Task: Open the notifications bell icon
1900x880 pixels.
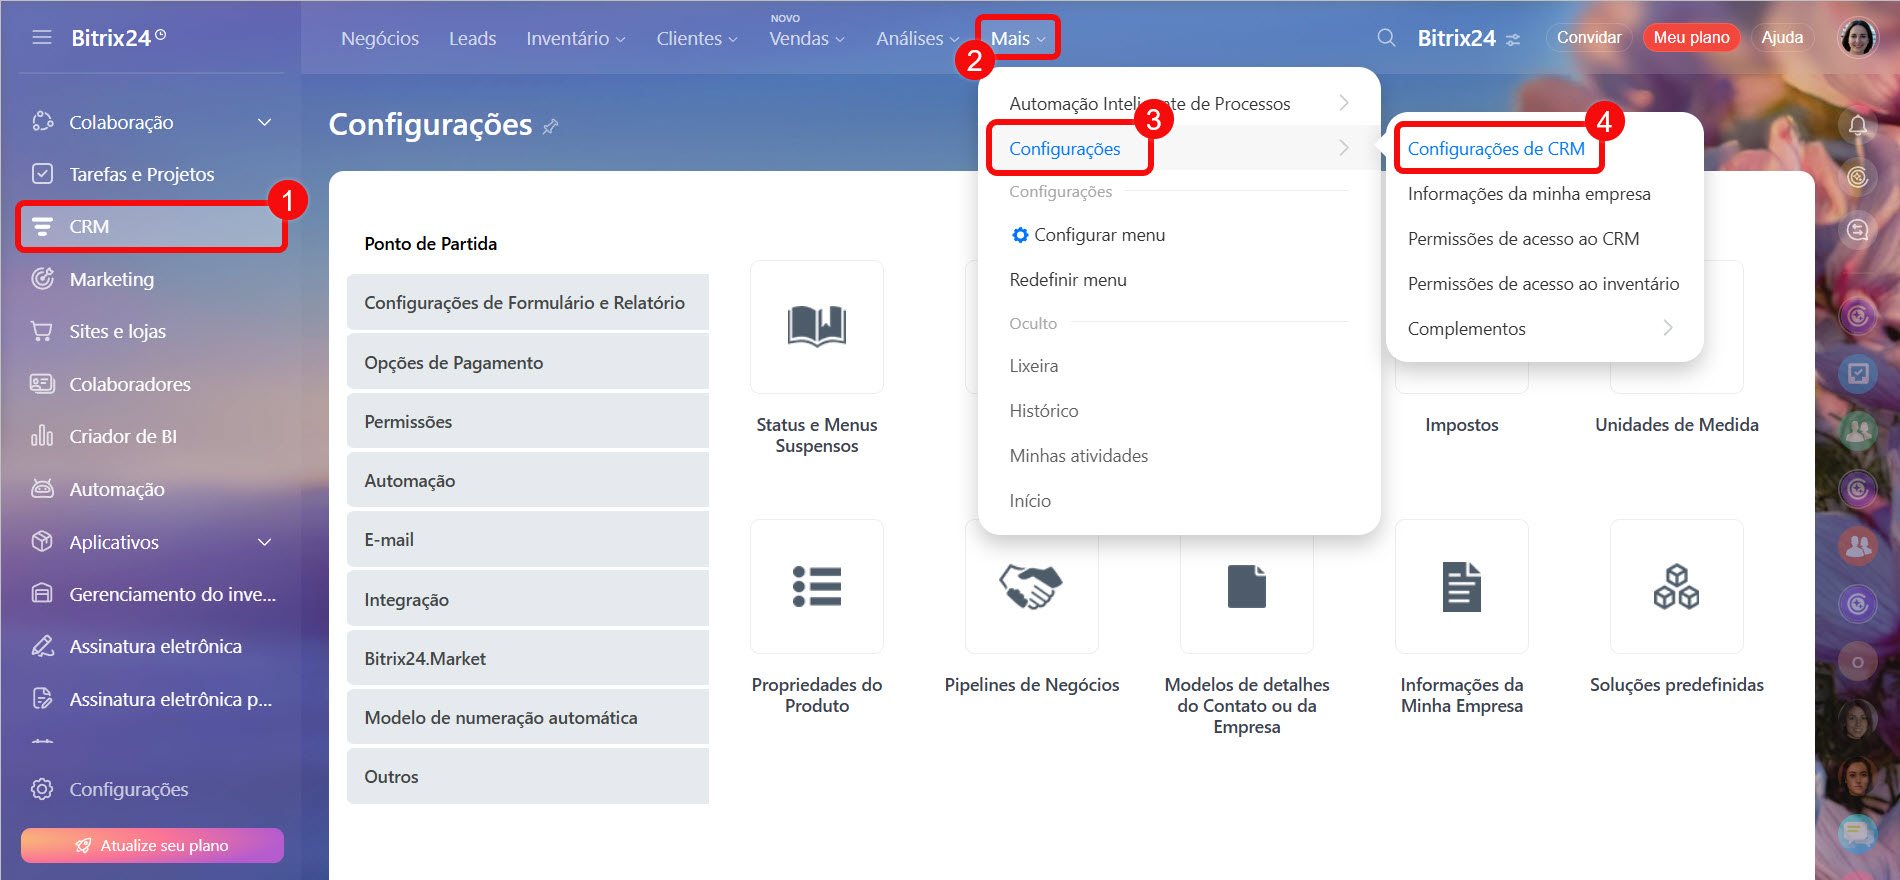Action: pos(1857,125)
